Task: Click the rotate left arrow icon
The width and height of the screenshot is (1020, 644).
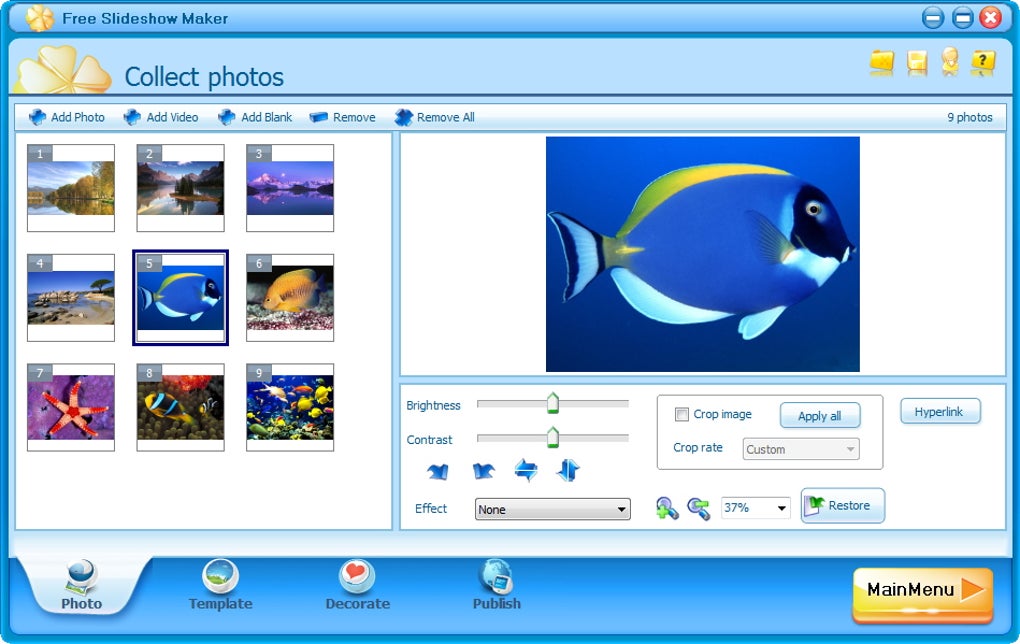Action: pyautogui.click(x=438, y=471)
